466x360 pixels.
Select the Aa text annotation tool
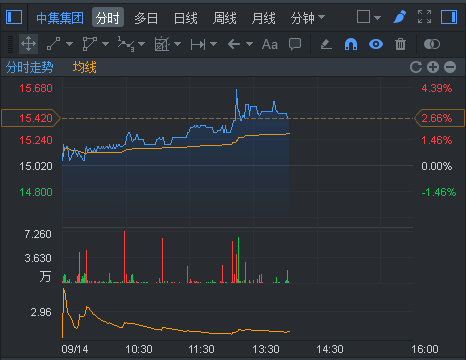270,44
